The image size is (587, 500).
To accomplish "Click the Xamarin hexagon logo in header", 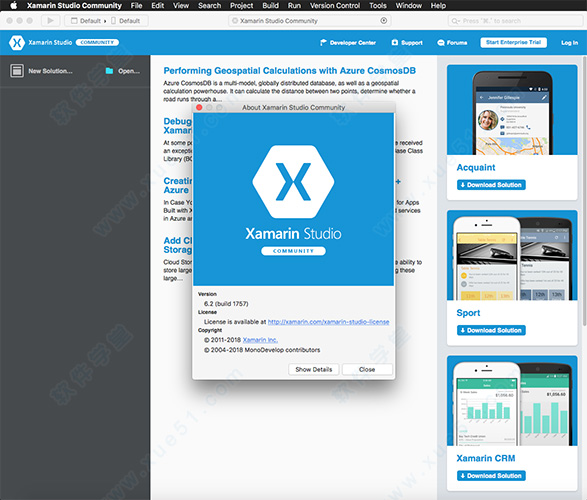I will click(17, 42).
